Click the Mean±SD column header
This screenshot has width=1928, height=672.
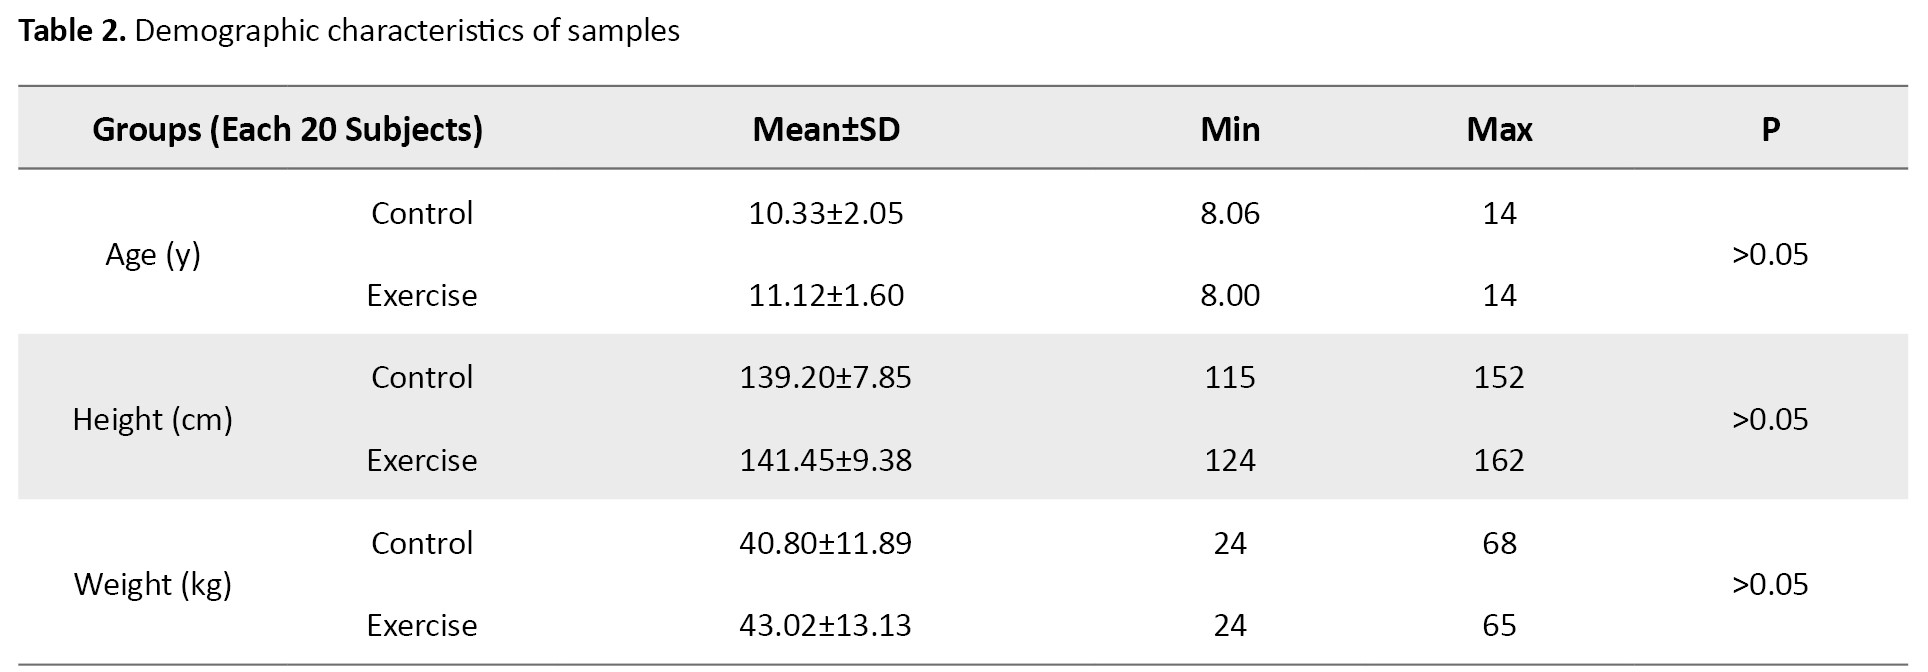click(x=826, y=129)
